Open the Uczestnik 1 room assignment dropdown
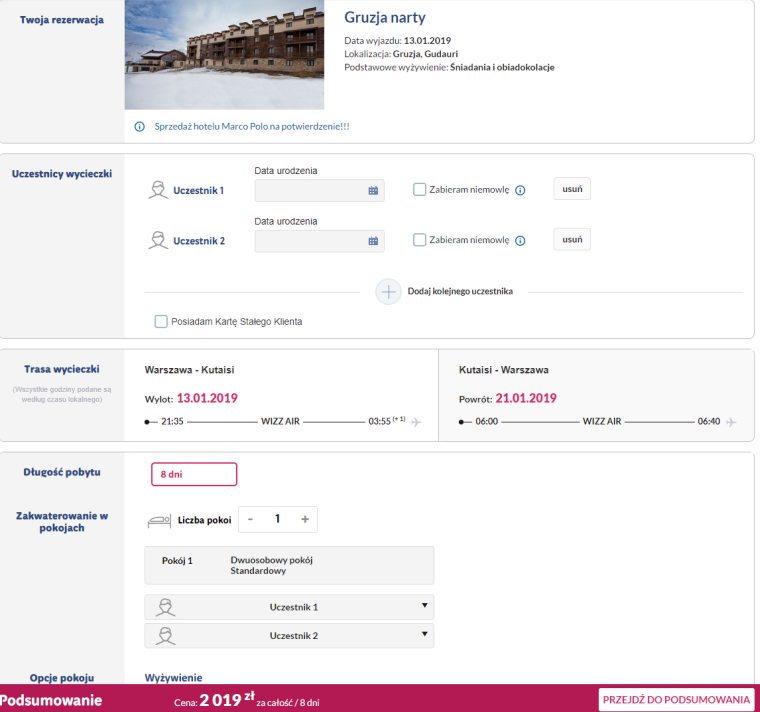Screen dimensions: 760x712 [290, 607]
